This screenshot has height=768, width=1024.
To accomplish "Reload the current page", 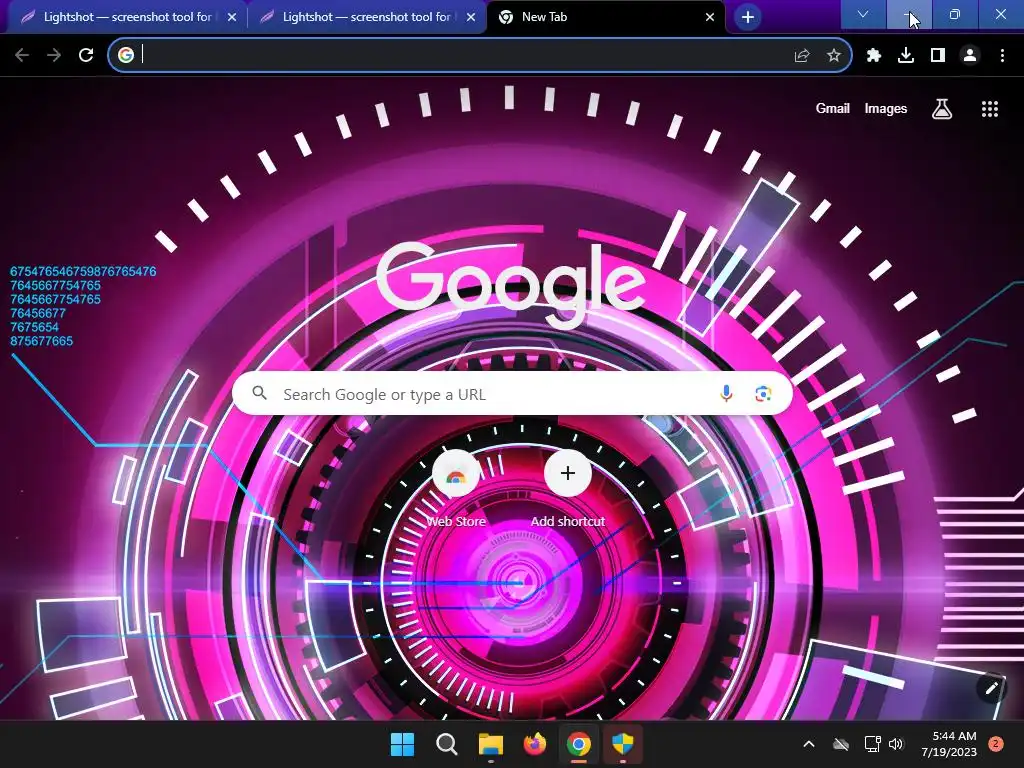I will click(86, 56).
